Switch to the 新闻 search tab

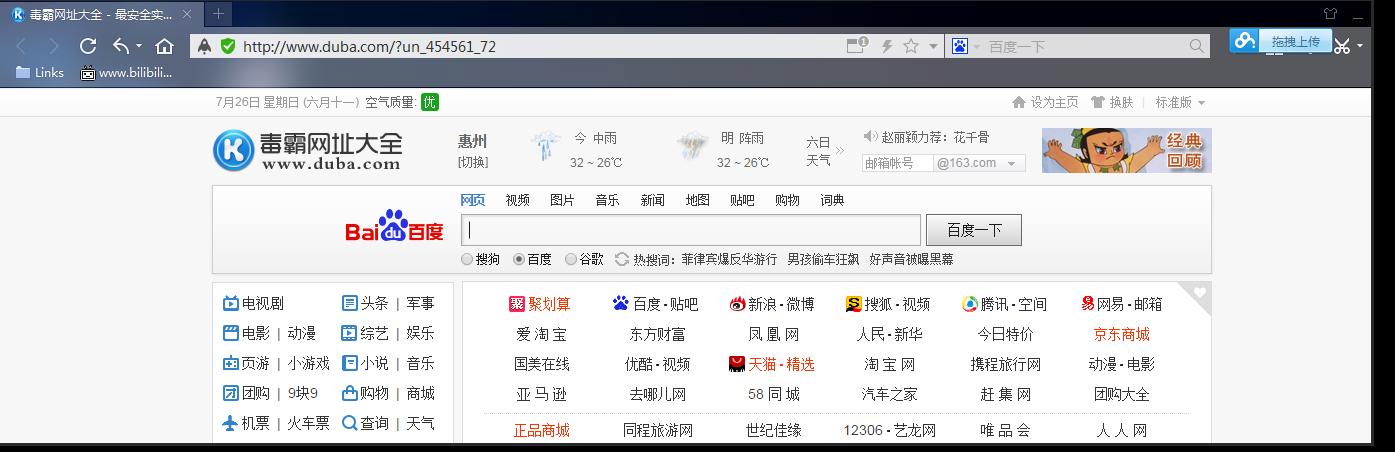pos(652,200)
